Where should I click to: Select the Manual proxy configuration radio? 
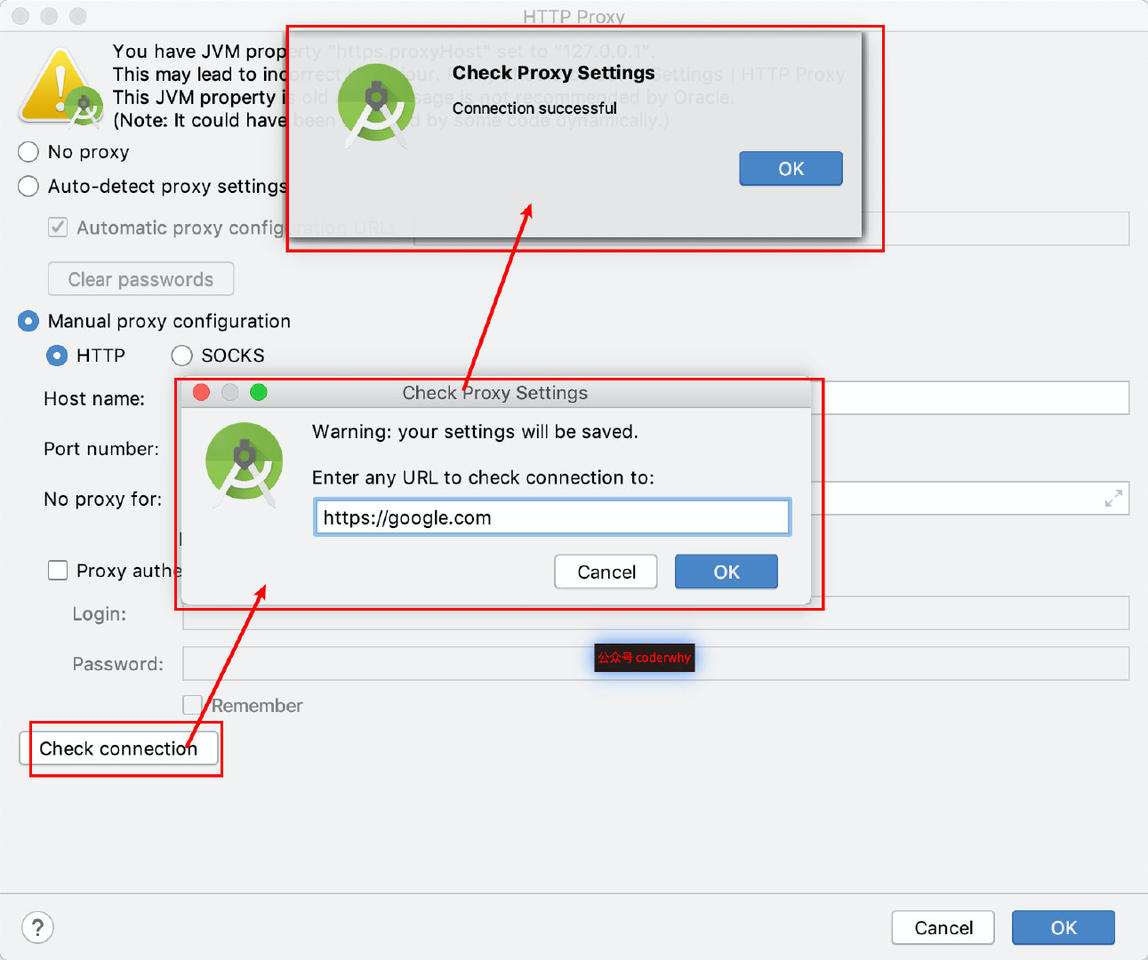(x=28, y=321)
